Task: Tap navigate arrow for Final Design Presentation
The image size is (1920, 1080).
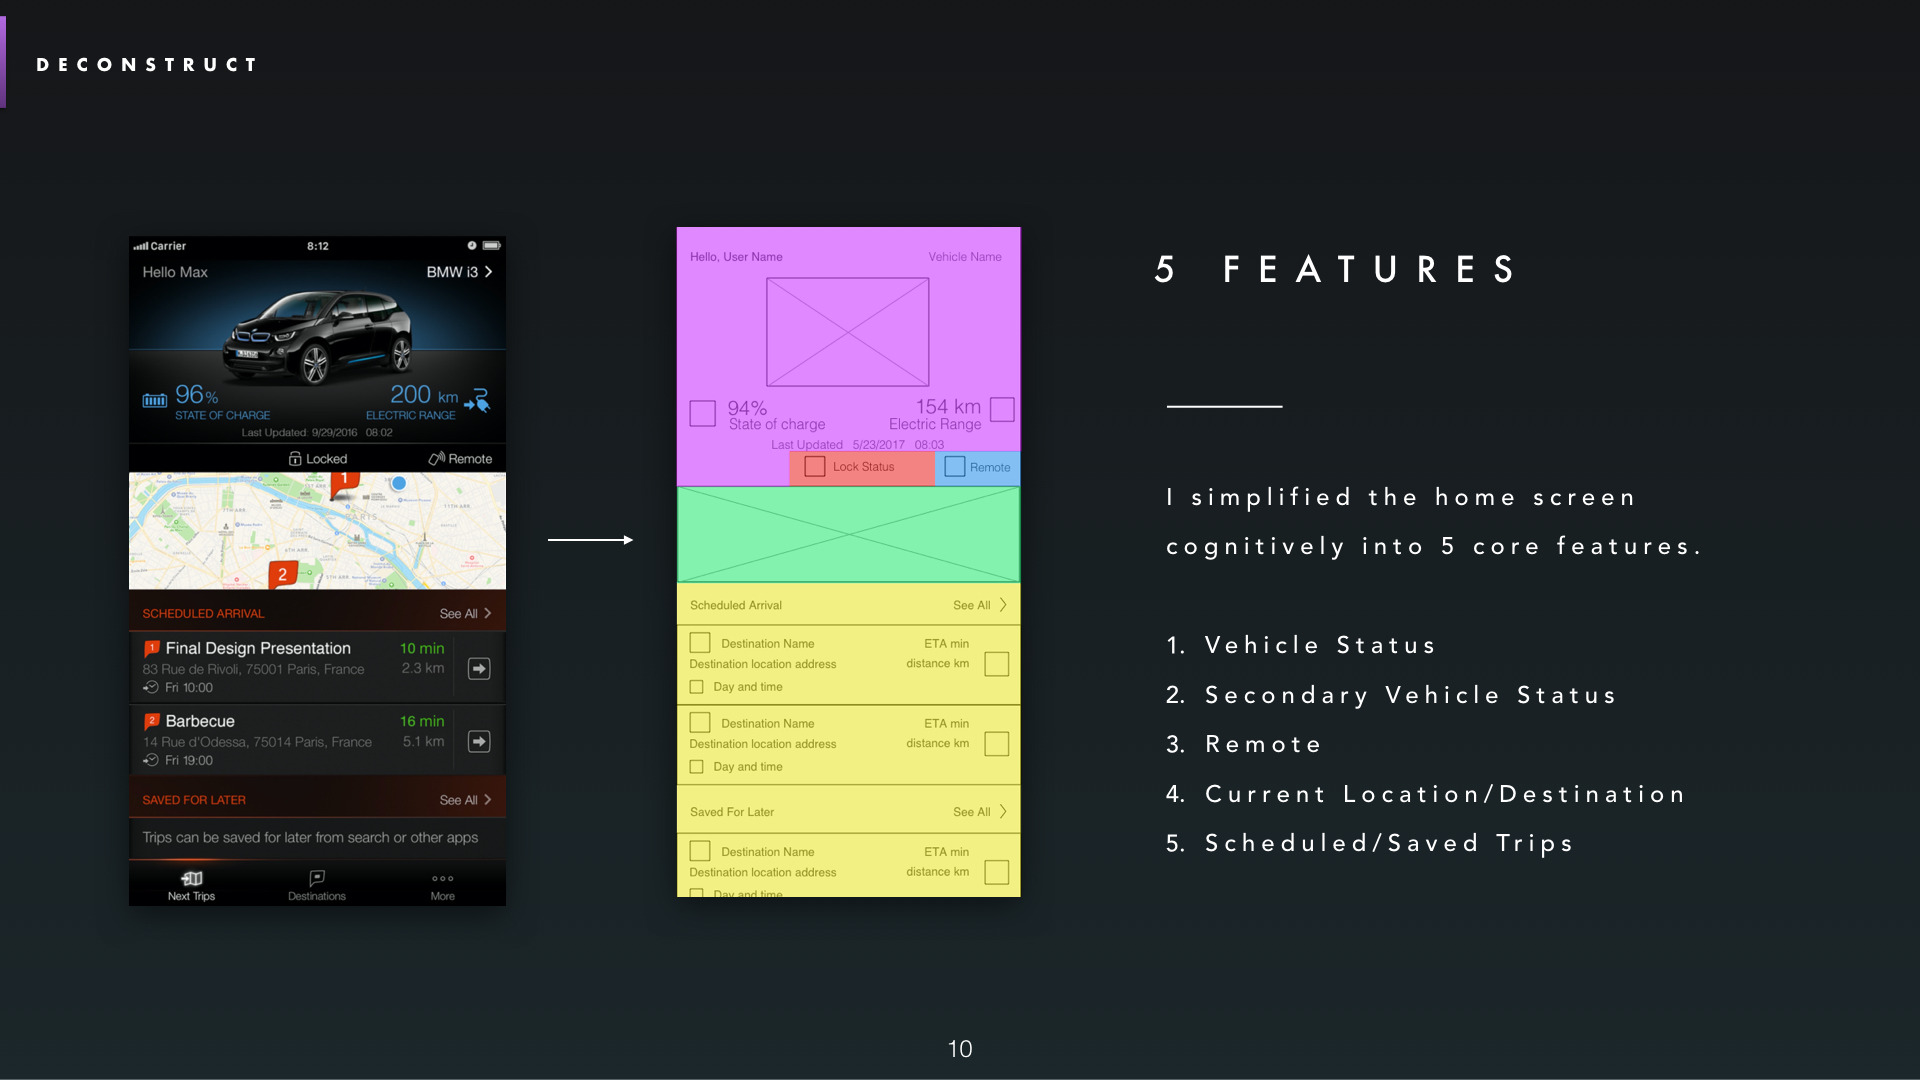Action: (480, 668)
